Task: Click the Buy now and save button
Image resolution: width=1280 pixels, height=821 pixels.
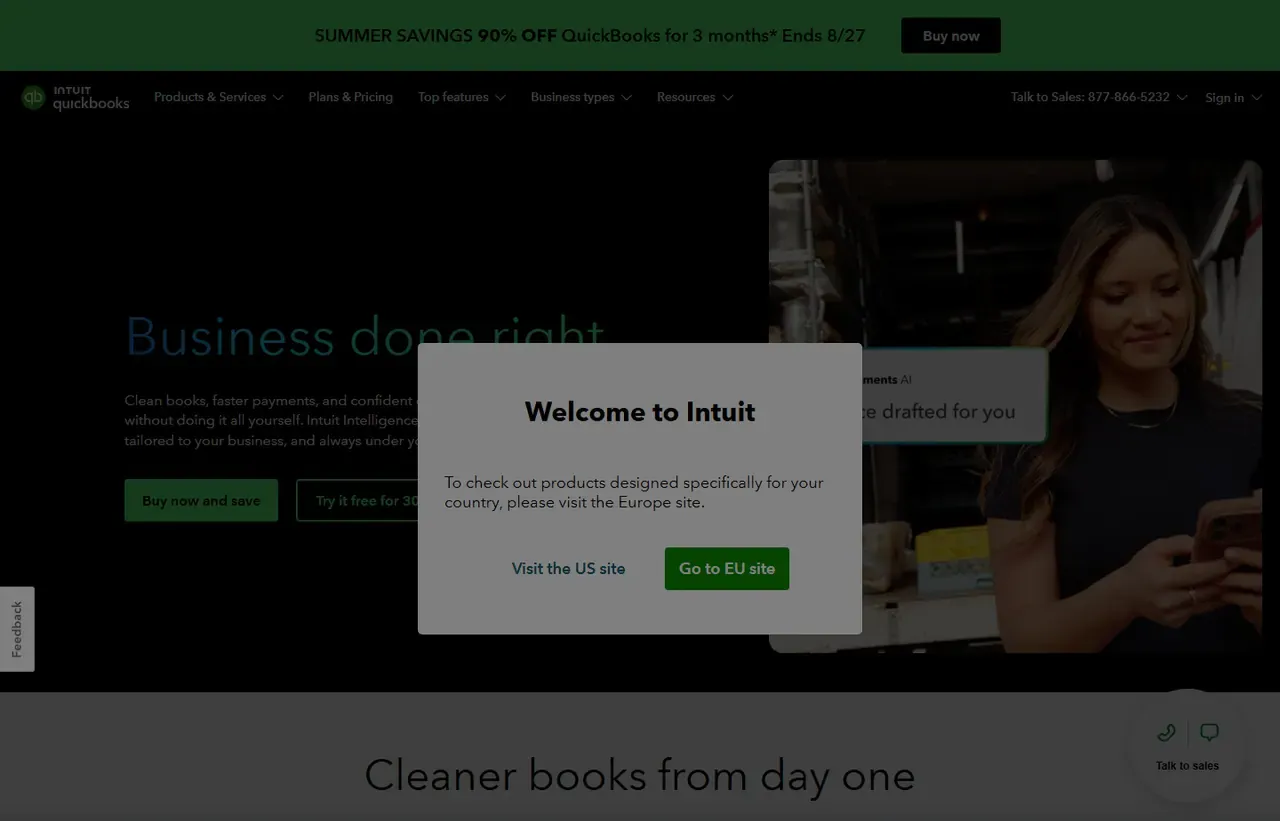Action: click(201, 500)
